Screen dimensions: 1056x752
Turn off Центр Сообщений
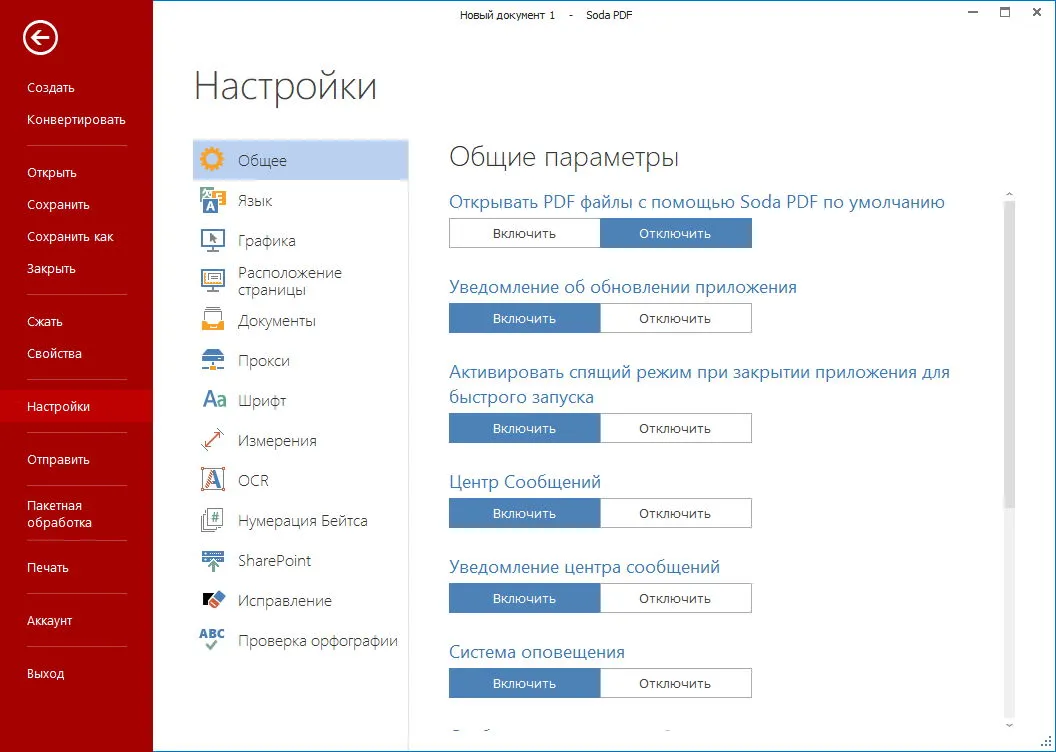675,513
